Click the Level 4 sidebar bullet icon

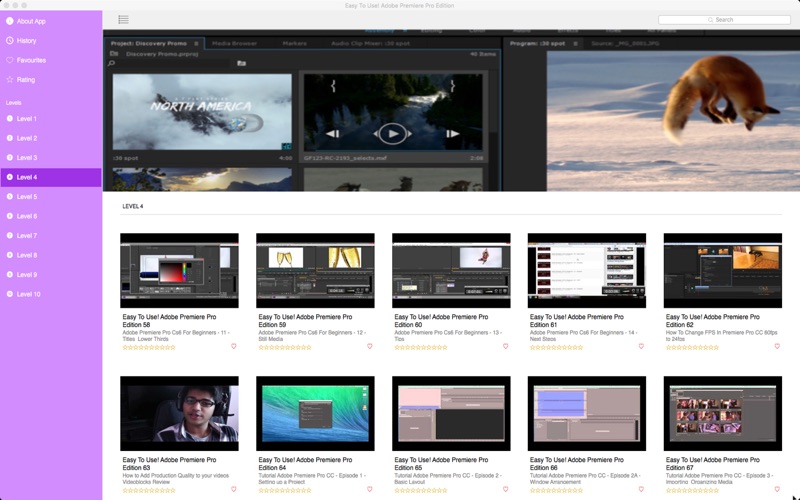pyautogui.click(x=10, y=177)
